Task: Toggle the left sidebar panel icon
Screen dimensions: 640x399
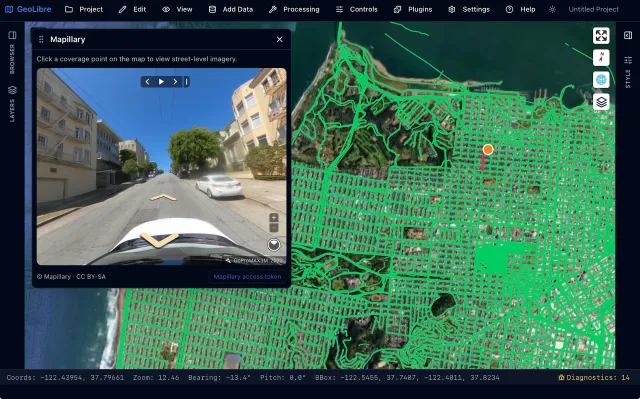Action: coord(12,35)
